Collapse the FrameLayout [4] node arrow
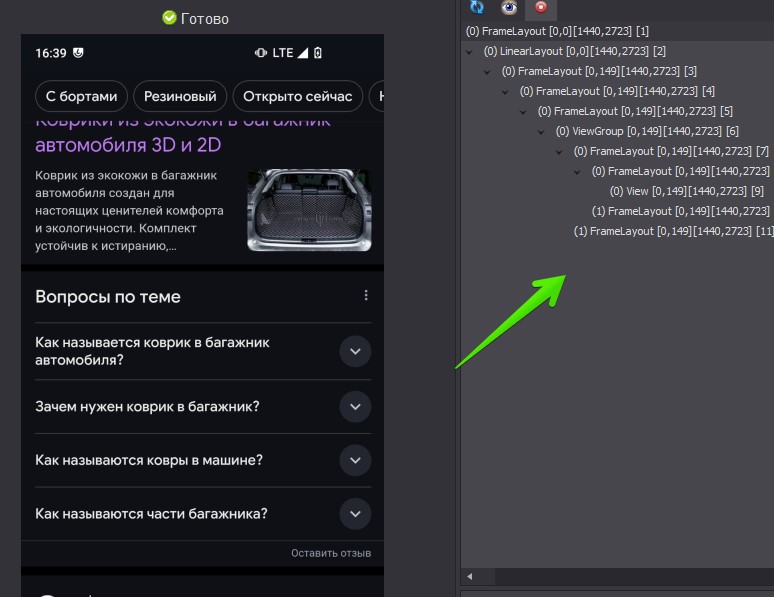This screenshot has height=597, width=774. pyautogui.click(x=505, y=92)
